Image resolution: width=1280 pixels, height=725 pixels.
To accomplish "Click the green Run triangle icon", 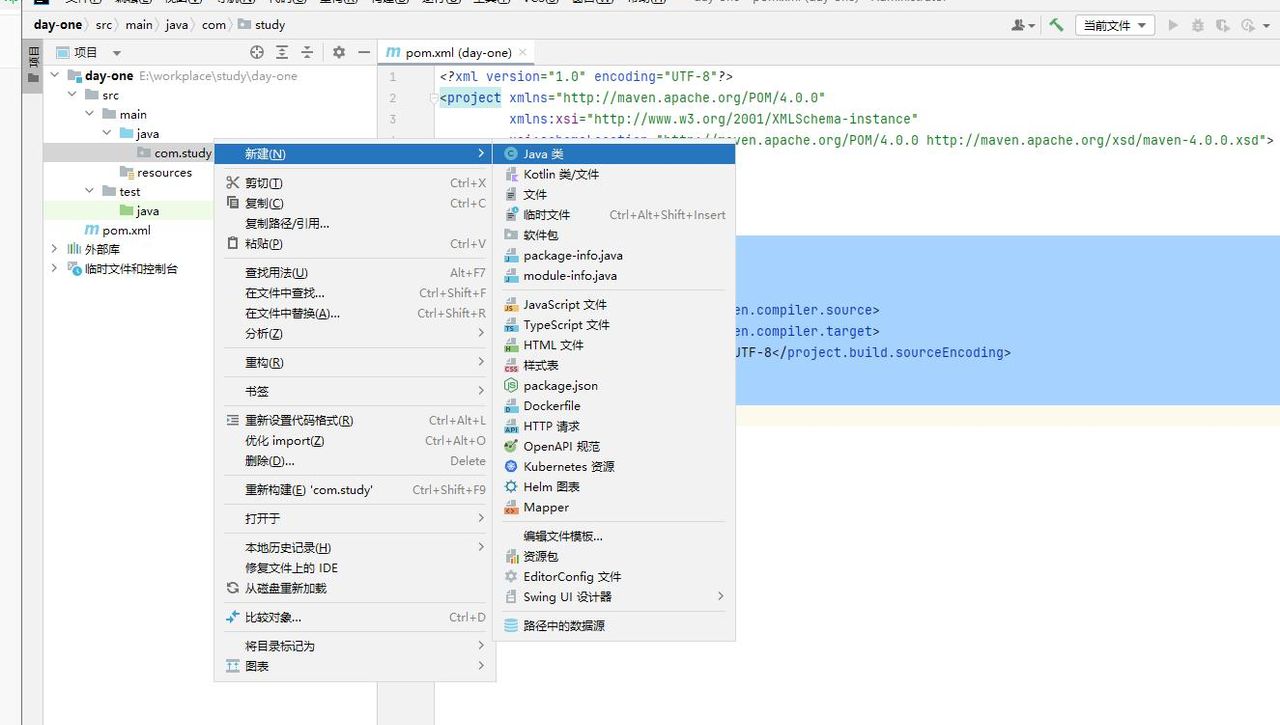I will (x=1173, y=25).
